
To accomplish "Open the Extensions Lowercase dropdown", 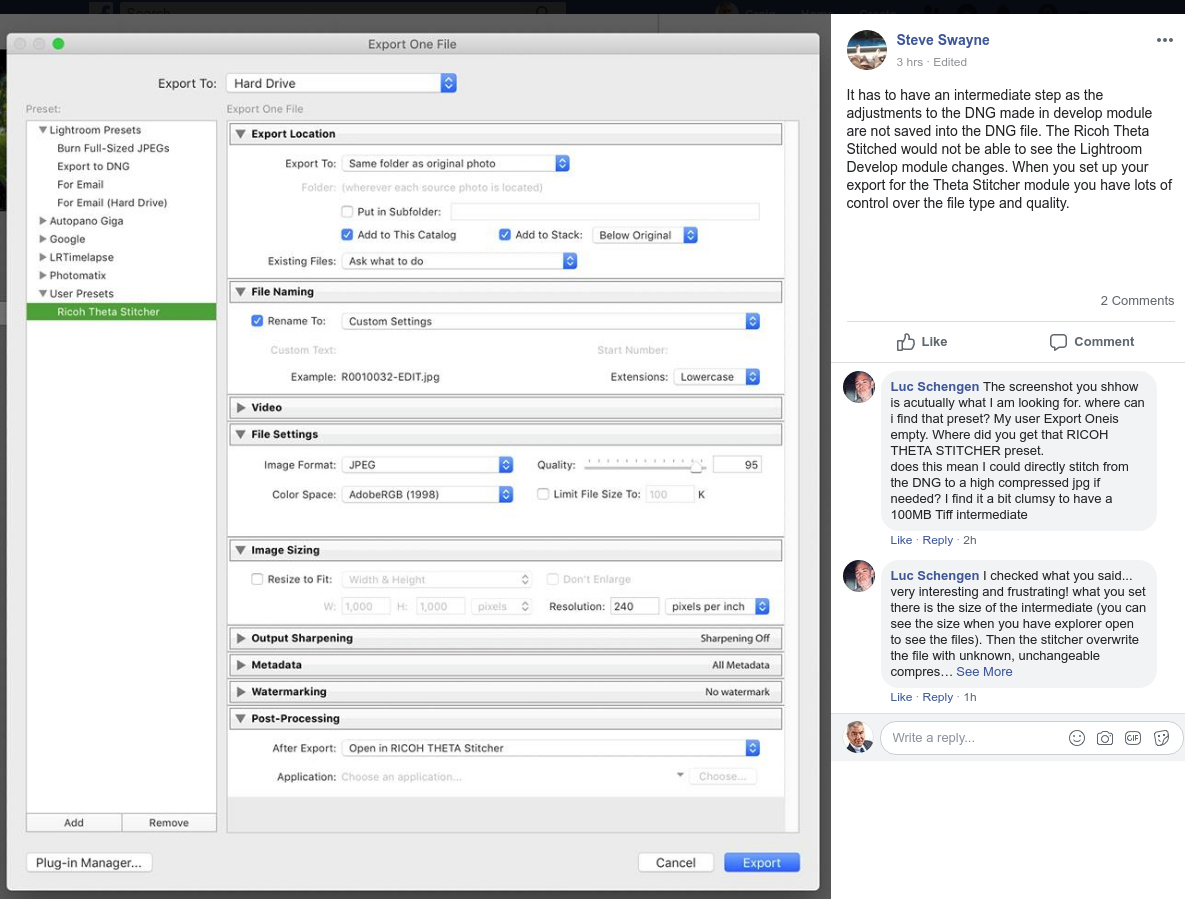I will coord(716,376).
